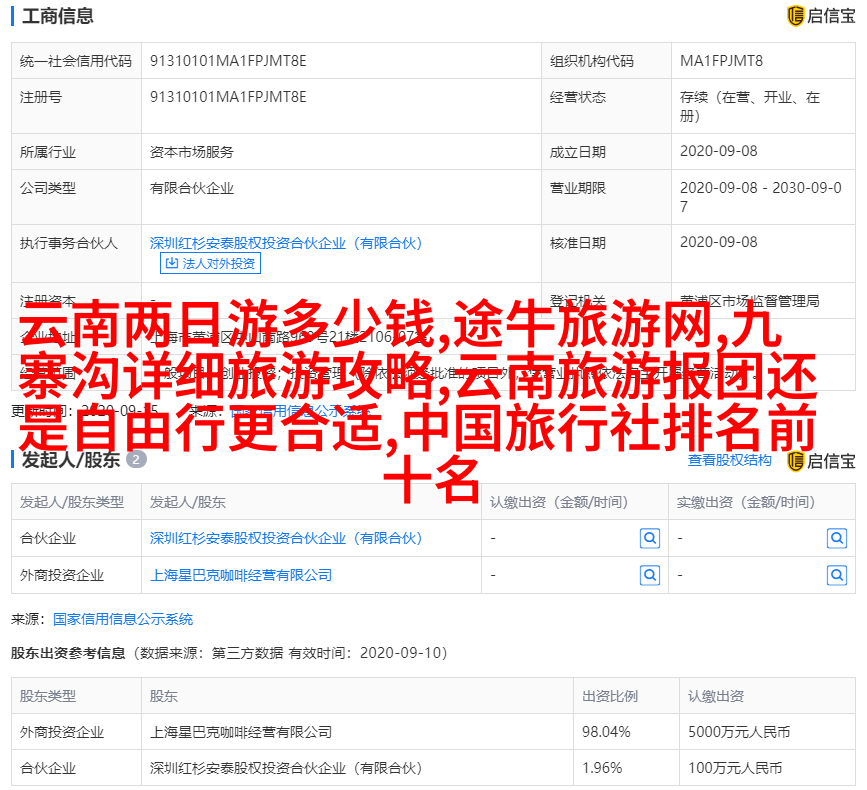Click 实缴出资 magnifier icon in 合伙企业 row
Viewport: 867px width, 790px height.
836,538
